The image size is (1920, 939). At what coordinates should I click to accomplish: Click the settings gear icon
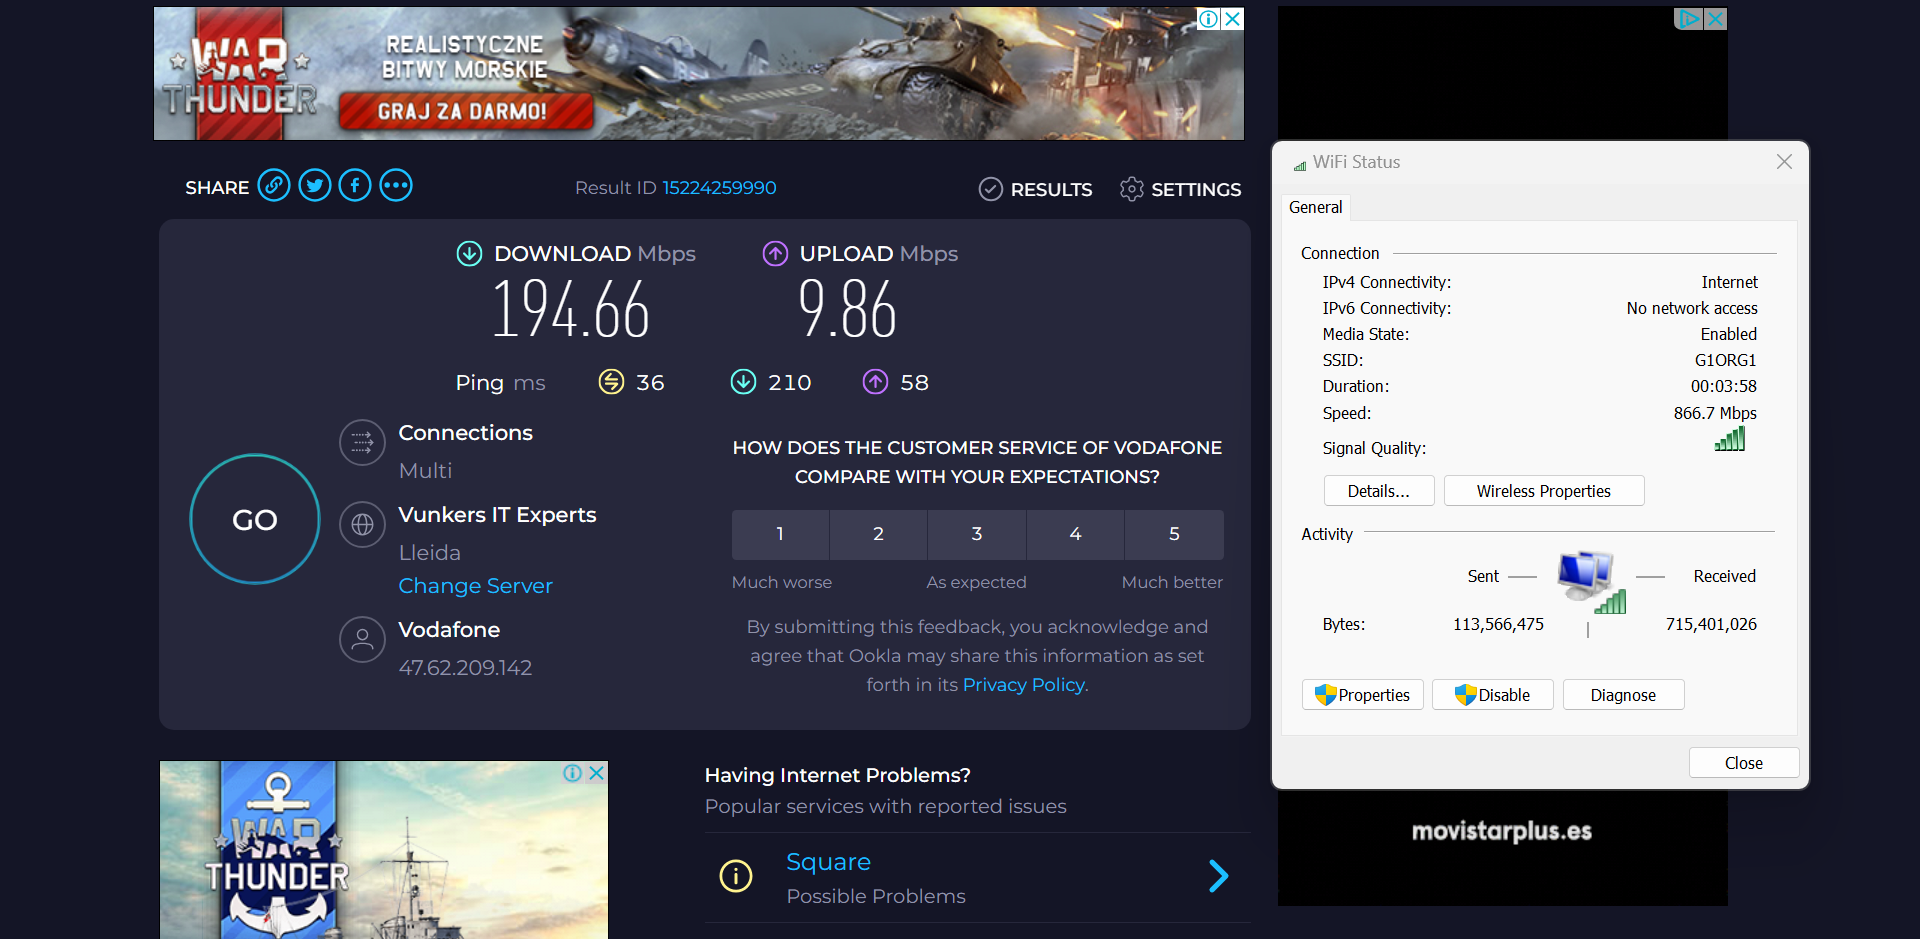pyautogui.click(x=1131, y=189)
